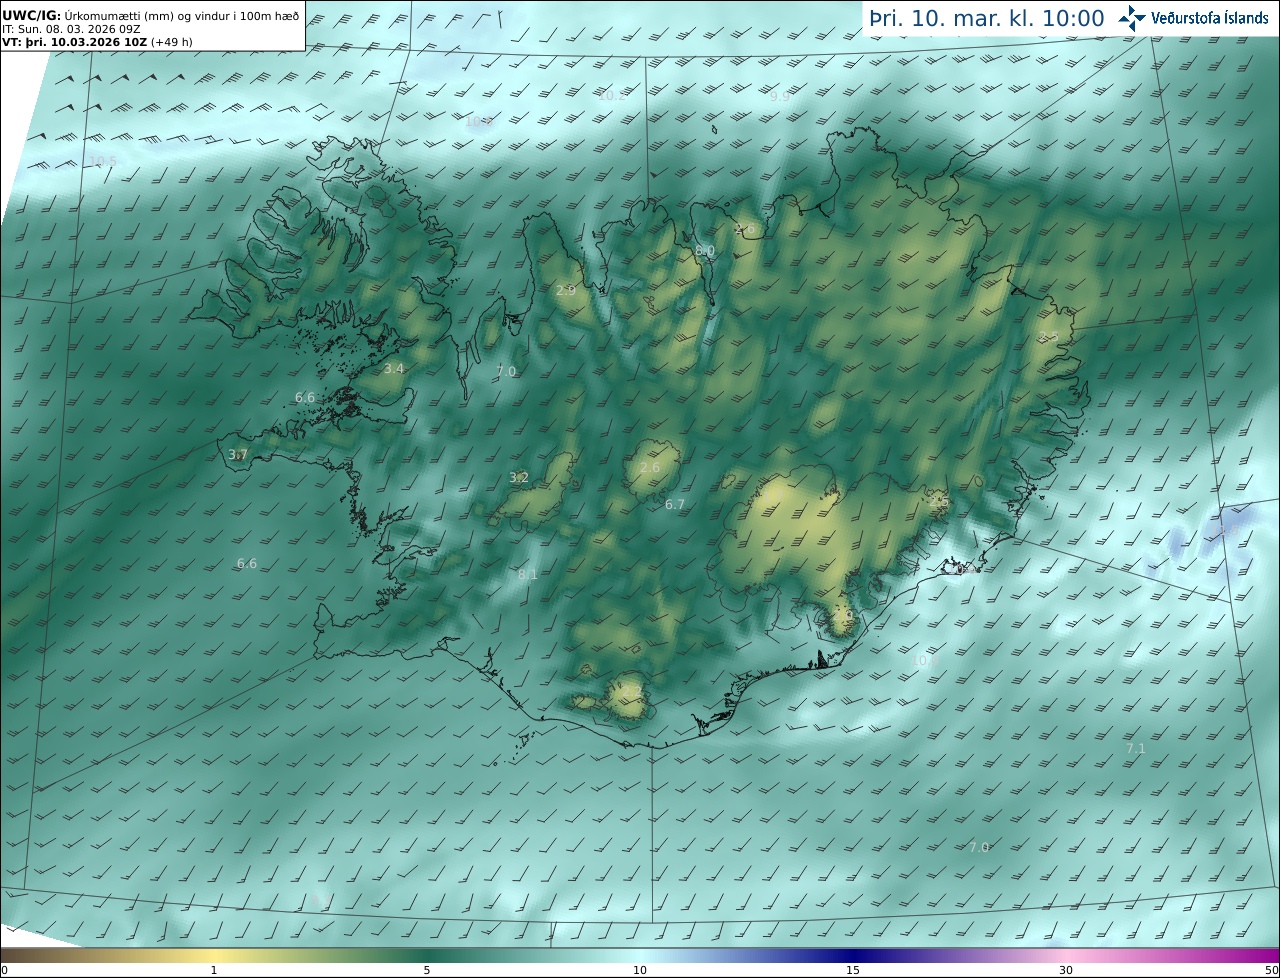
Task: Click the 3.2 value on the map
Action: click(x=519, y=478)
